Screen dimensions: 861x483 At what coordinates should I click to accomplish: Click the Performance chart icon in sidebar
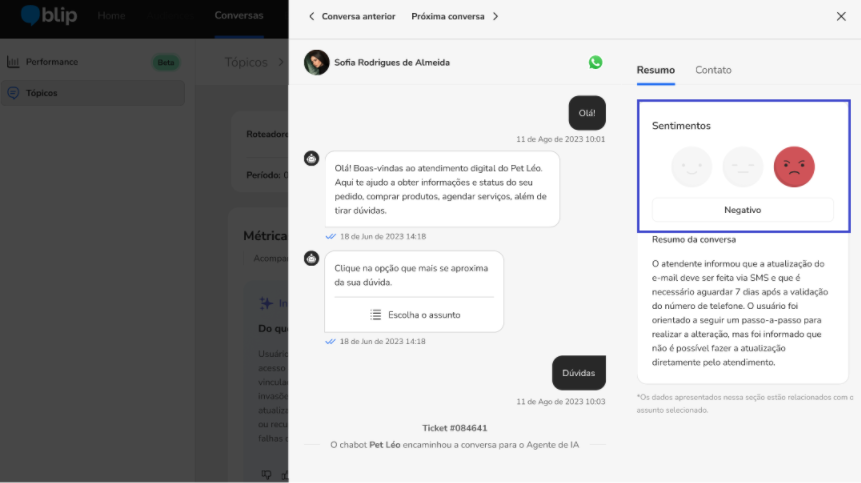point(13,62)
